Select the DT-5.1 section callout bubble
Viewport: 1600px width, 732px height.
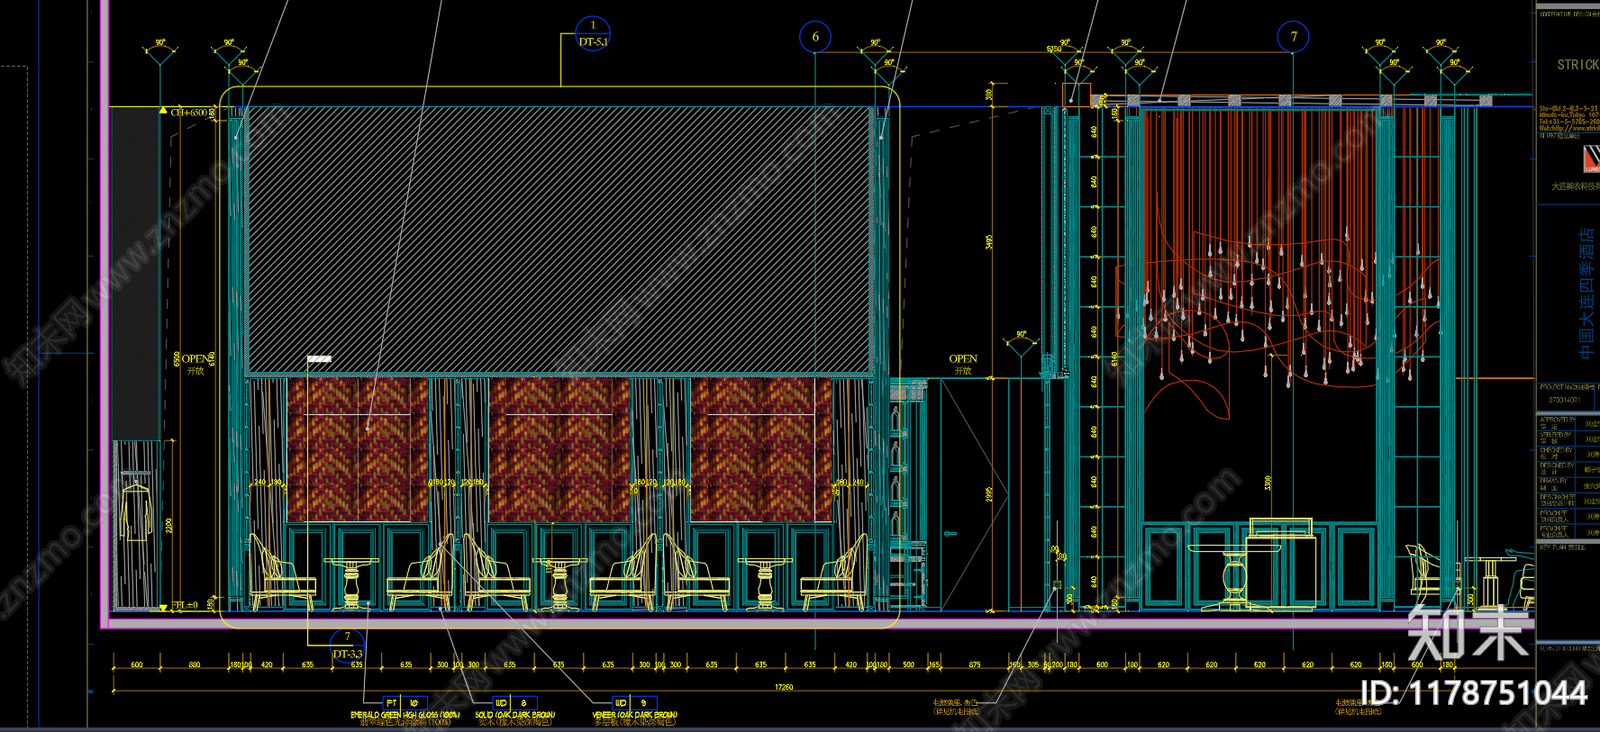tap(593, 34)
